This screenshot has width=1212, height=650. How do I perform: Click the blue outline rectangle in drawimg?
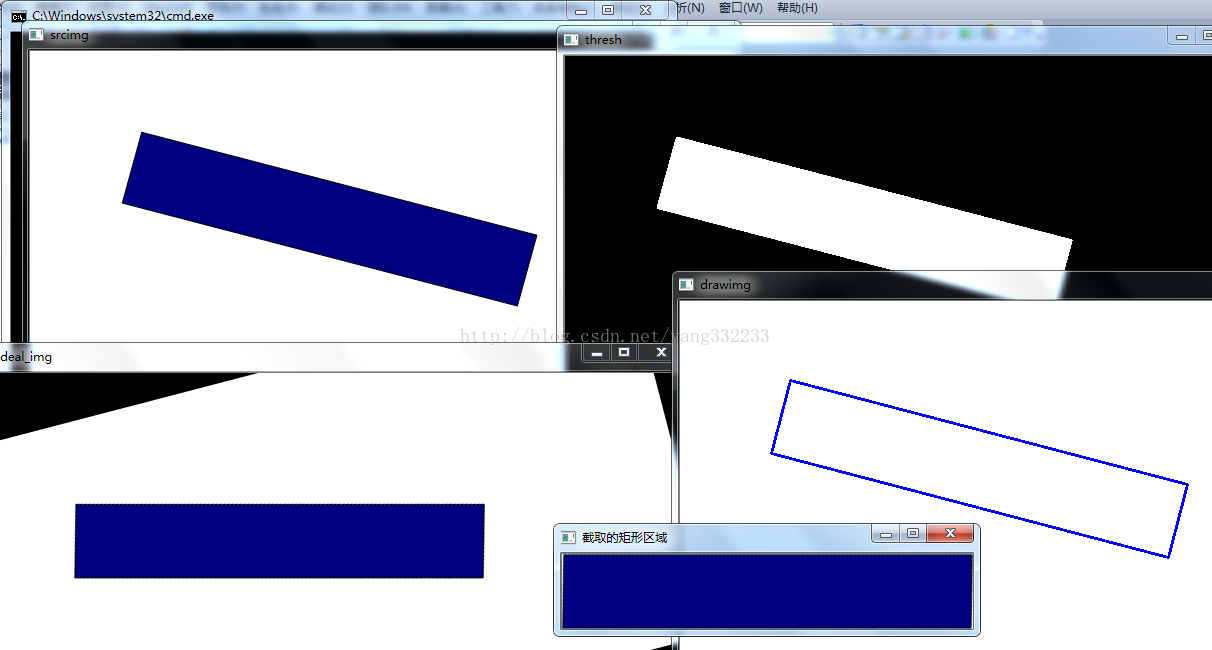point(979,469)
